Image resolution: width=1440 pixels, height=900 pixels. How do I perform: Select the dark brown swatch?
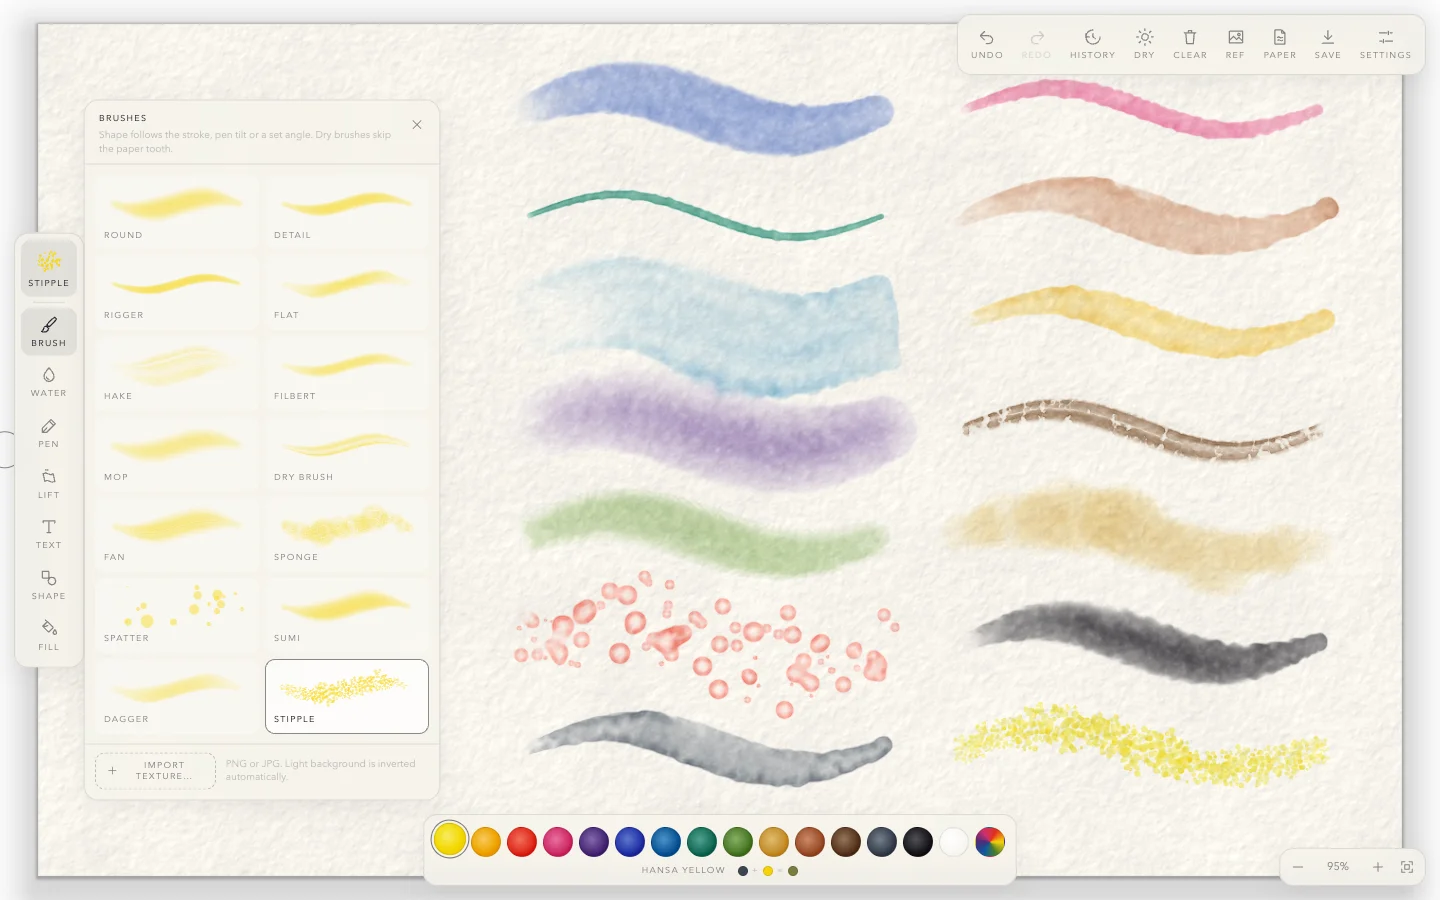click(x=846, y=842)
